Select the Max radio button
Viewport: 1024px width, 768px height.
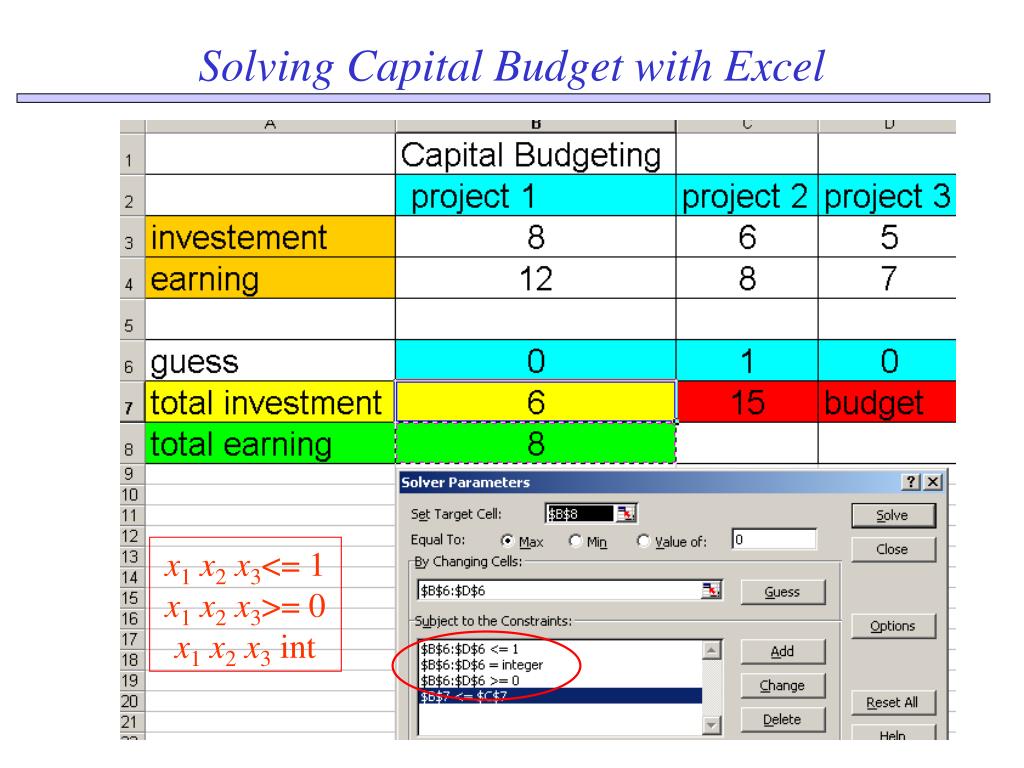507,541
